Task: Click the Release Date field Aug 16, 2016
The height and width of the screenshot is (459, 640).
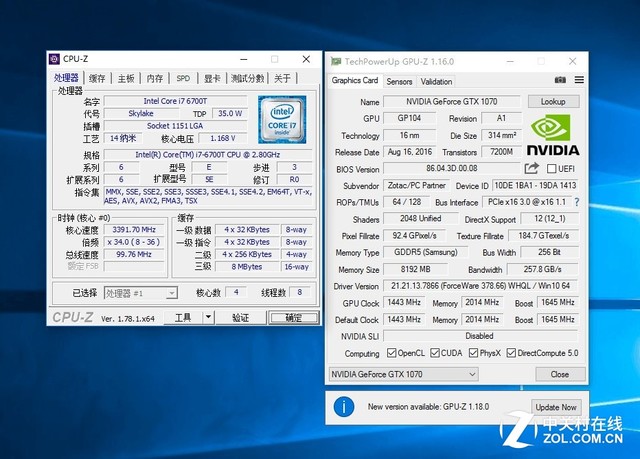Action: tap(409, 152)
